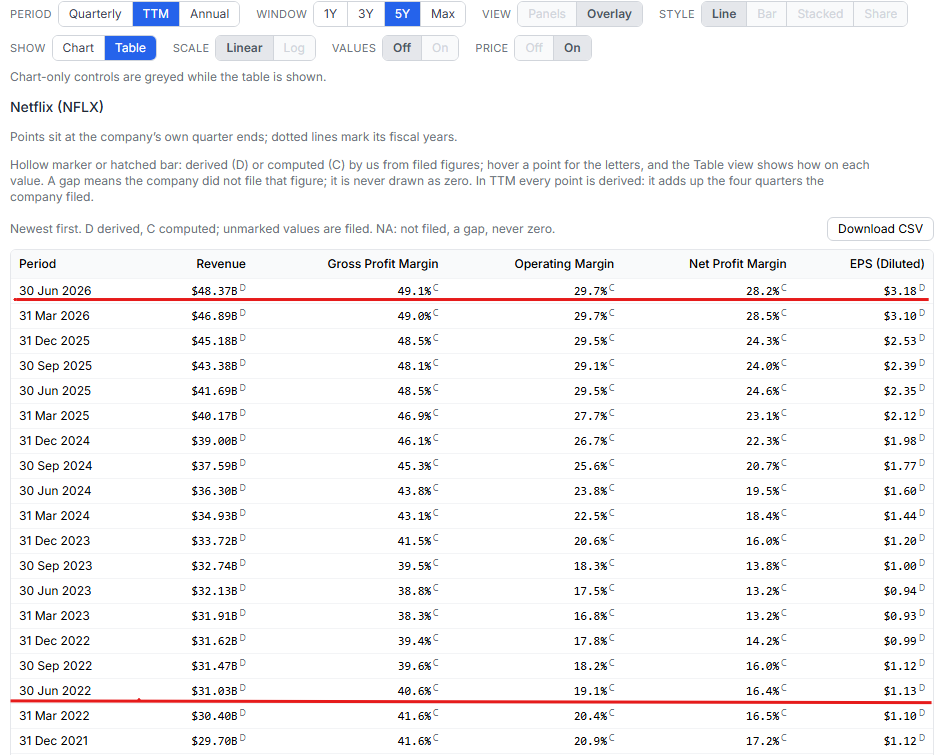Turn Values Off
Image resolution: width=949 pixels, height=755 pixels.
[x=402, y=48]
